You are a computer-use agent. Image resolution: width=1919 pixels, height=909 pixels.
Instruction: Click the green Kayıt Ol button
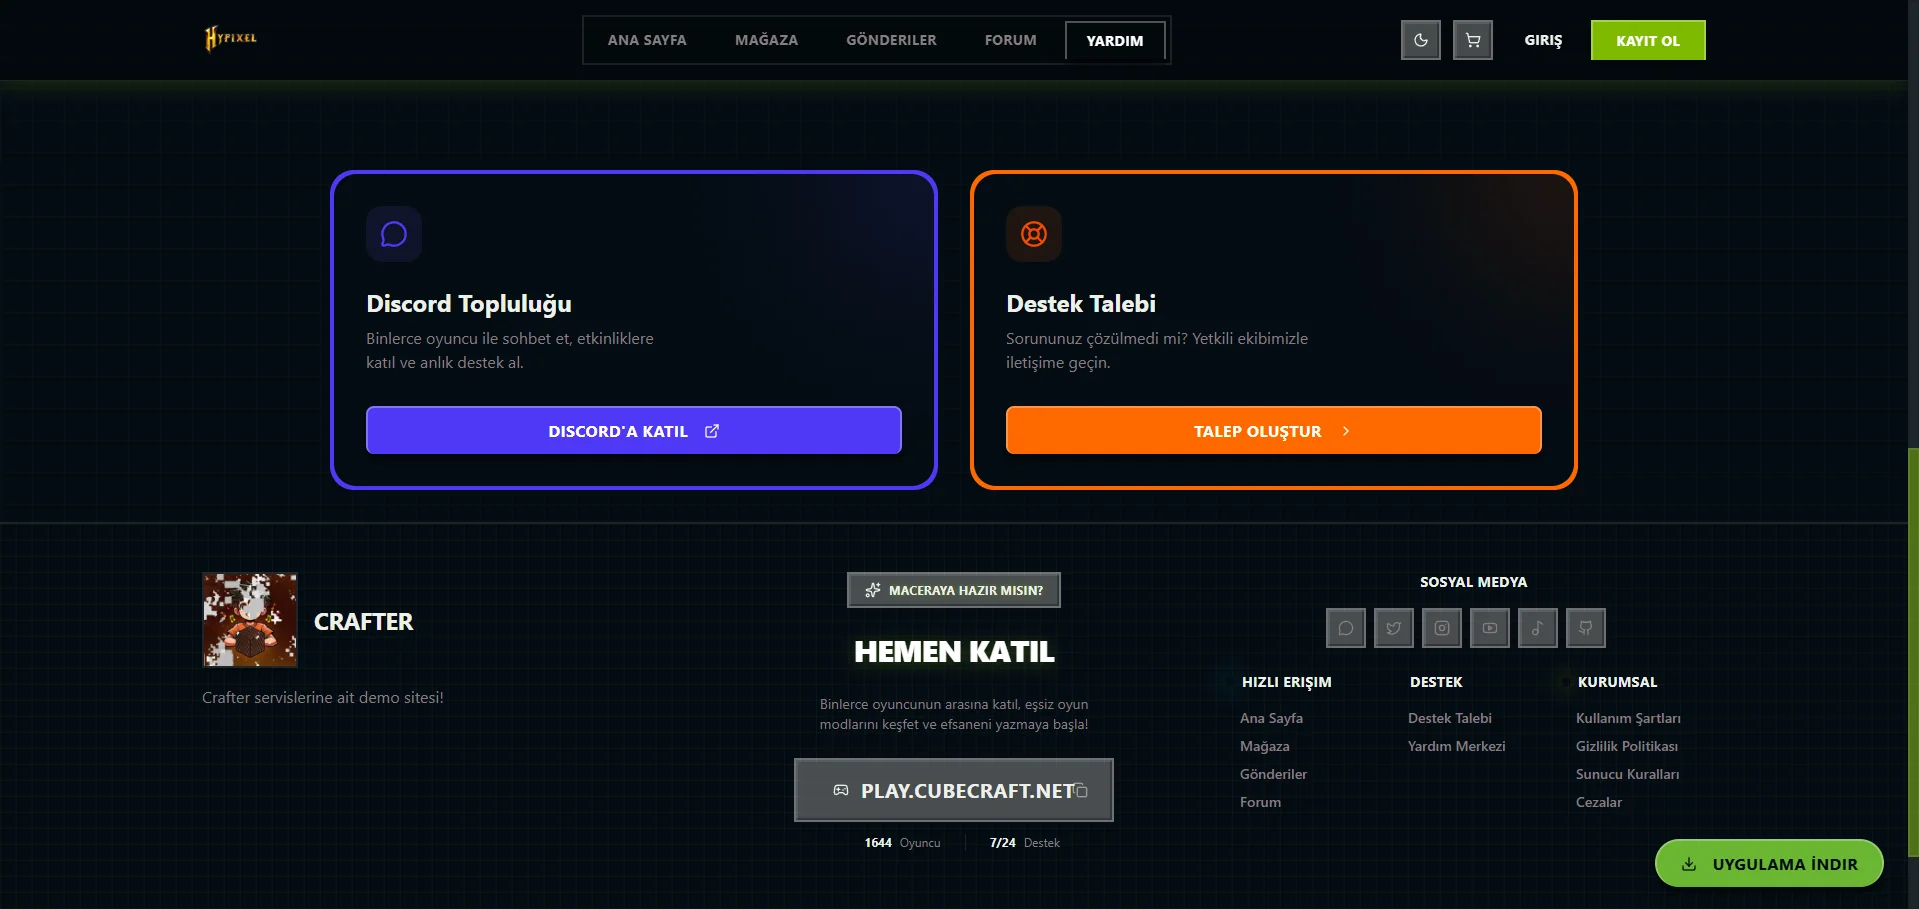click(1648, 41)
